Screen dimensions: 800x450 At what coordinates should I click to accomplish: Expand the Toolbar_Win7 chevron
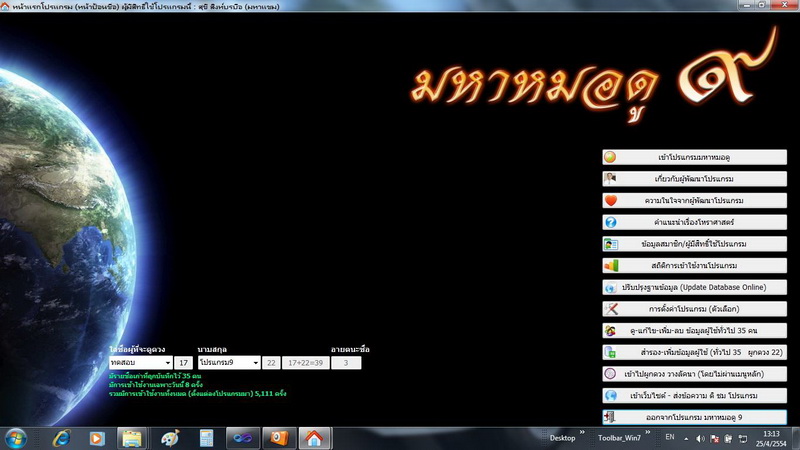(647, 433)
